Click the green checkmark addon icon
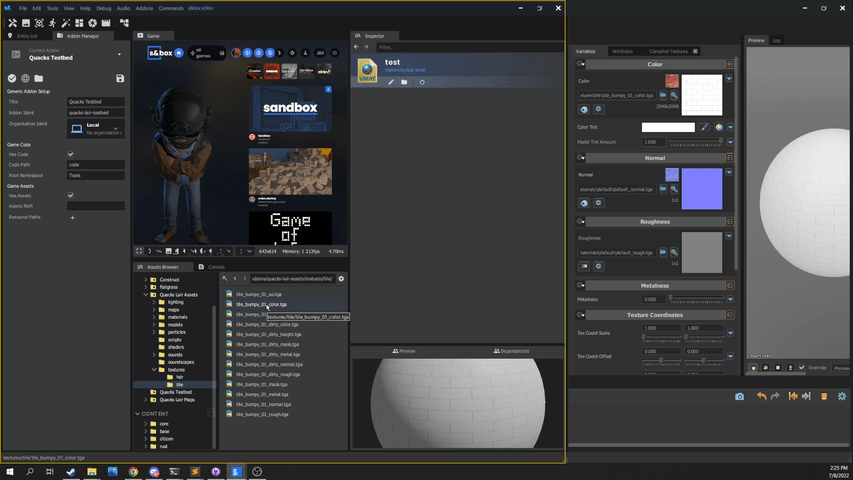 12,78
